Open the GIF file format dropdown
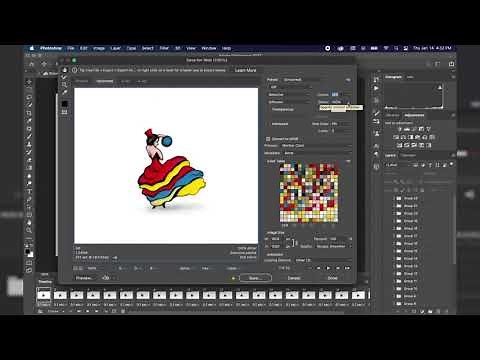Image resolution: width=480 pixels, height=360 pixels. [x=289, y=87]
